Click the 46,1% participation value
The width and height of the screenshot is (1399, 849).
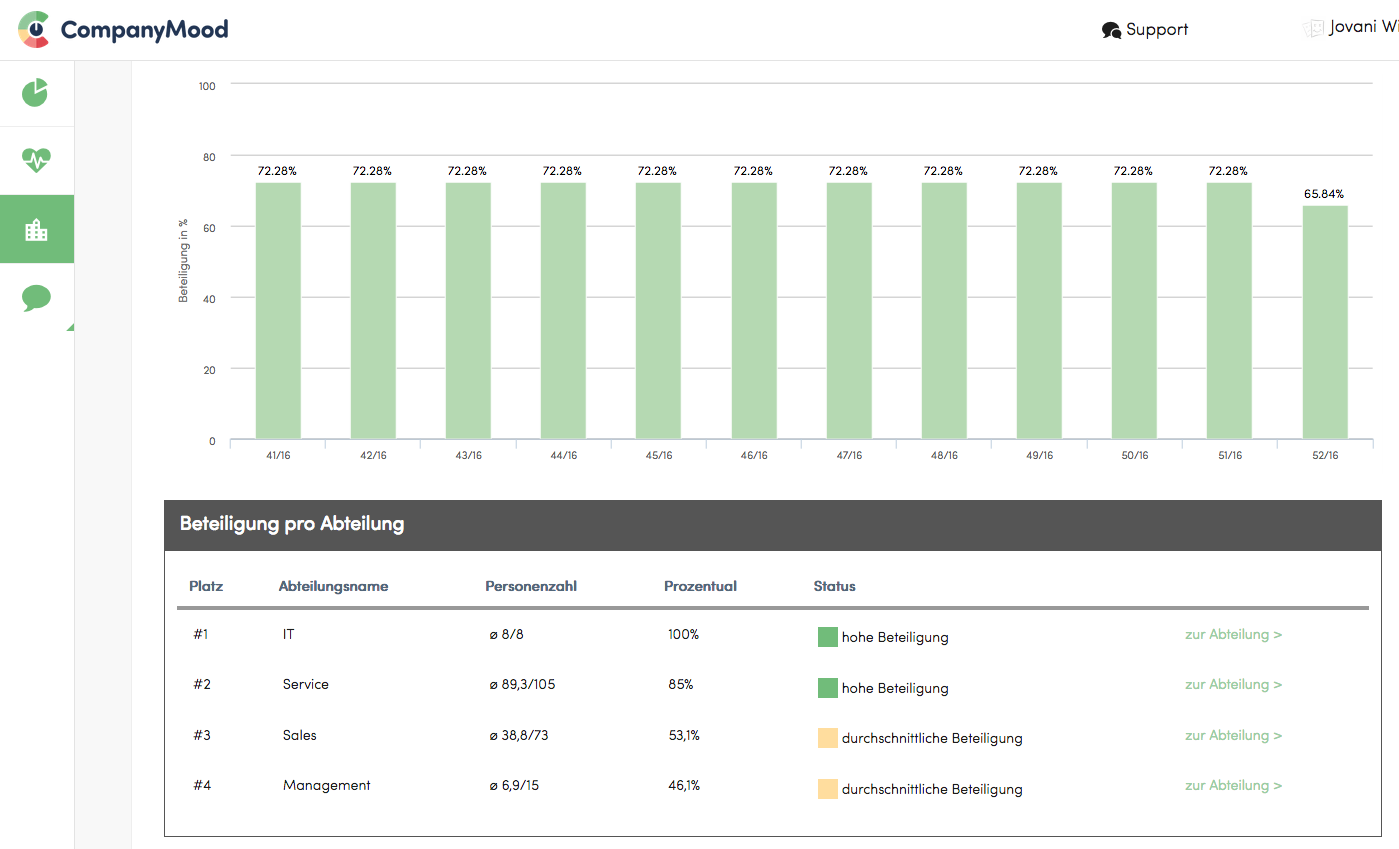click(x=684, y=785)
